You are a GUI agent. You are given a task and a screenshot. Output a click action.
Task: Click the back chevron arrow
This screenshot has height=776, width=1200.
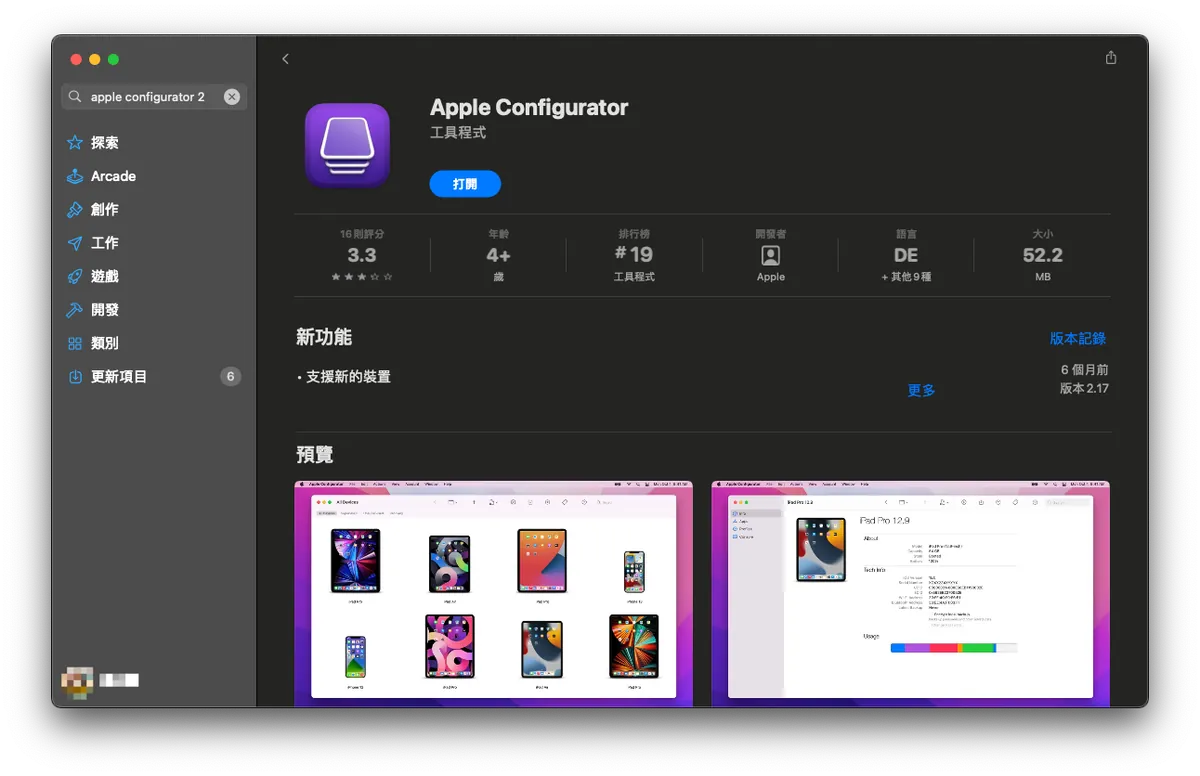tap(285, 59)
